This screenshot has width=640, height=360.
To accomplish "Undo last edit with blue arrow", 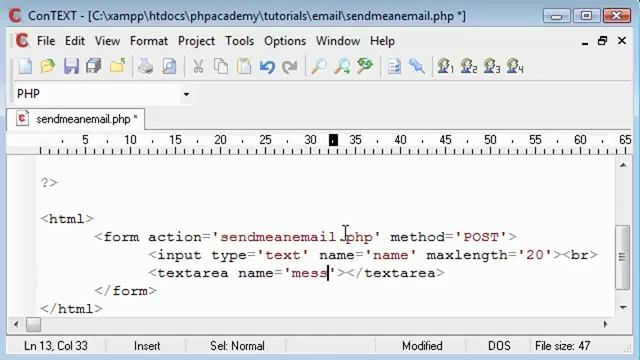I will pos(267,66).
